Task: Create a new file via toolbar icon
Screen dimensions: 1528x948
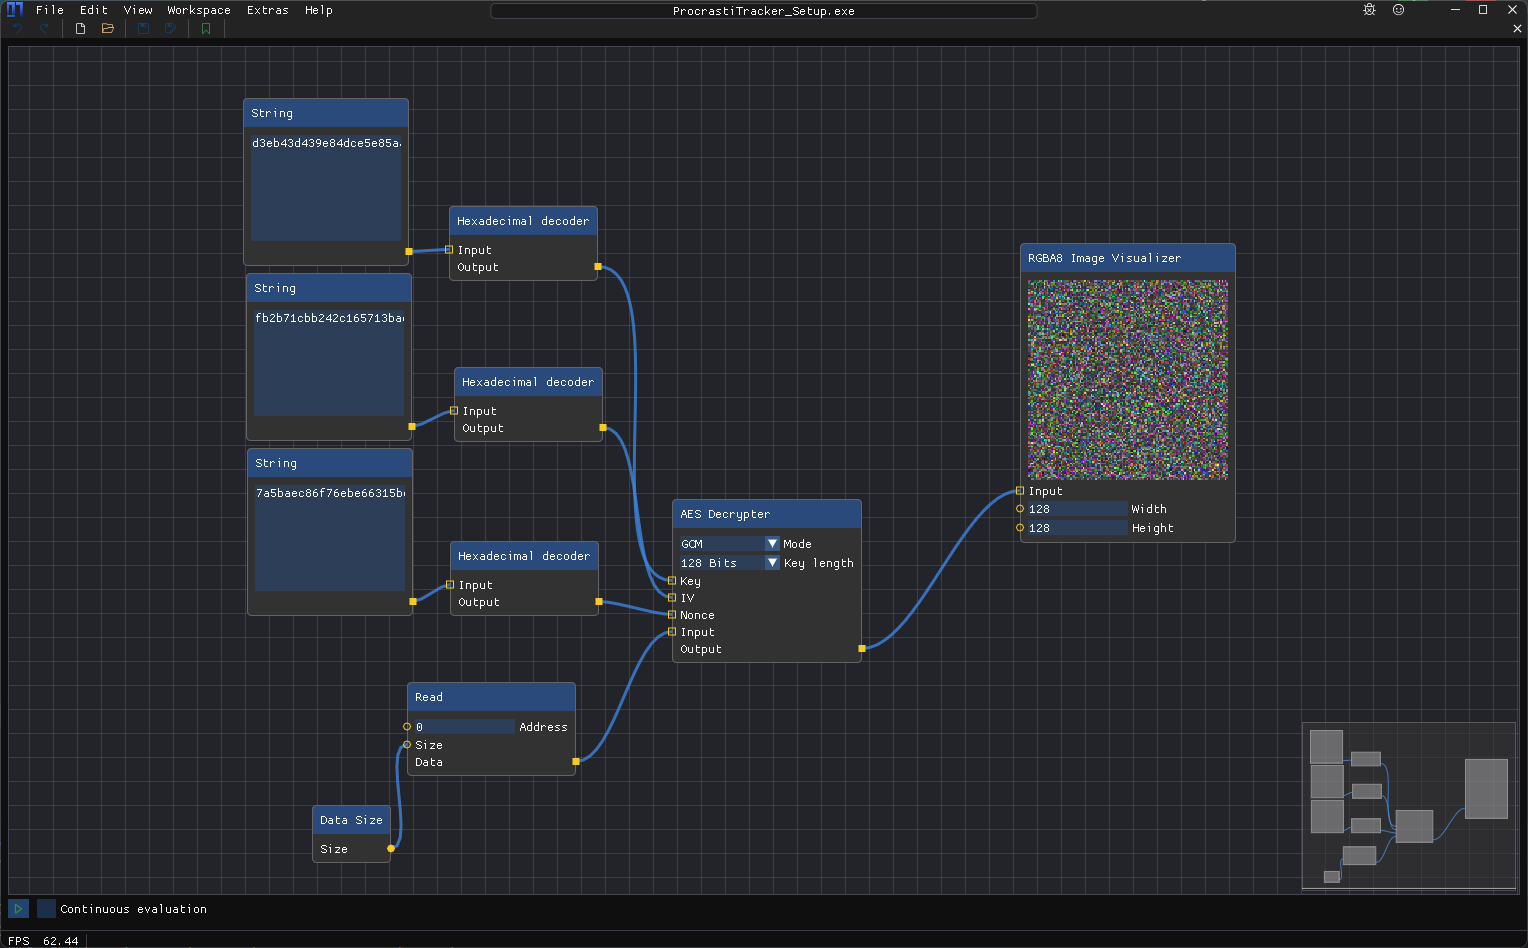Action: (79, 28)
